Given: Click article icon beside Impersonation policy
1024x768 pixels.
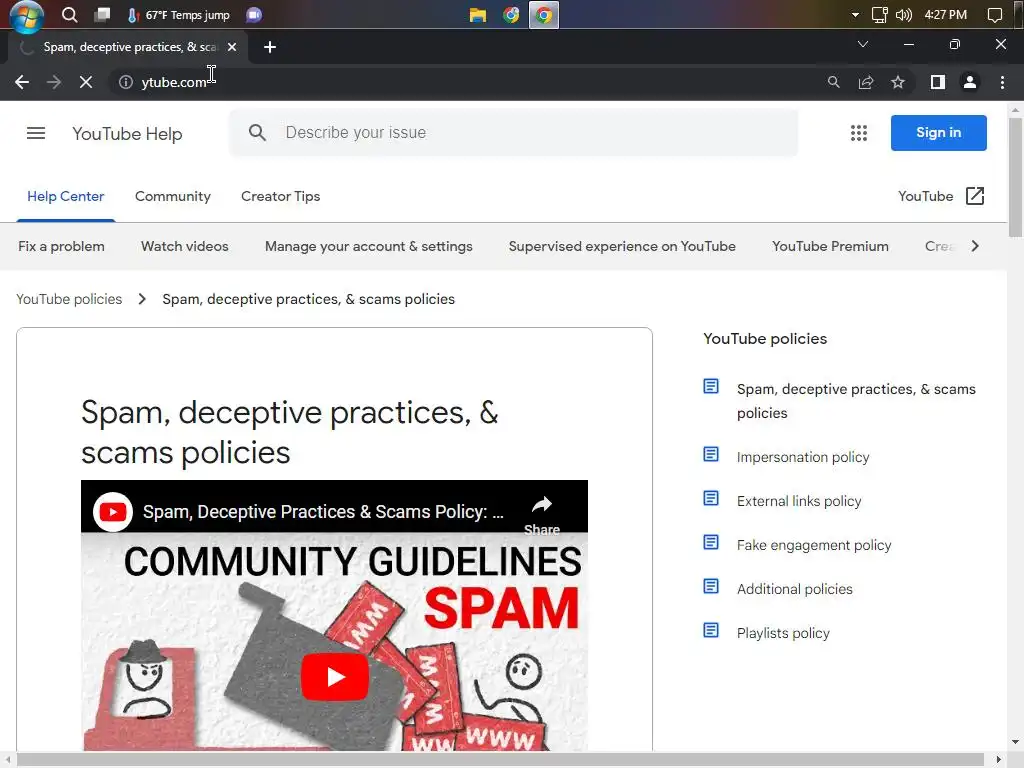Looking at the screenshot, I should [711, 454].
